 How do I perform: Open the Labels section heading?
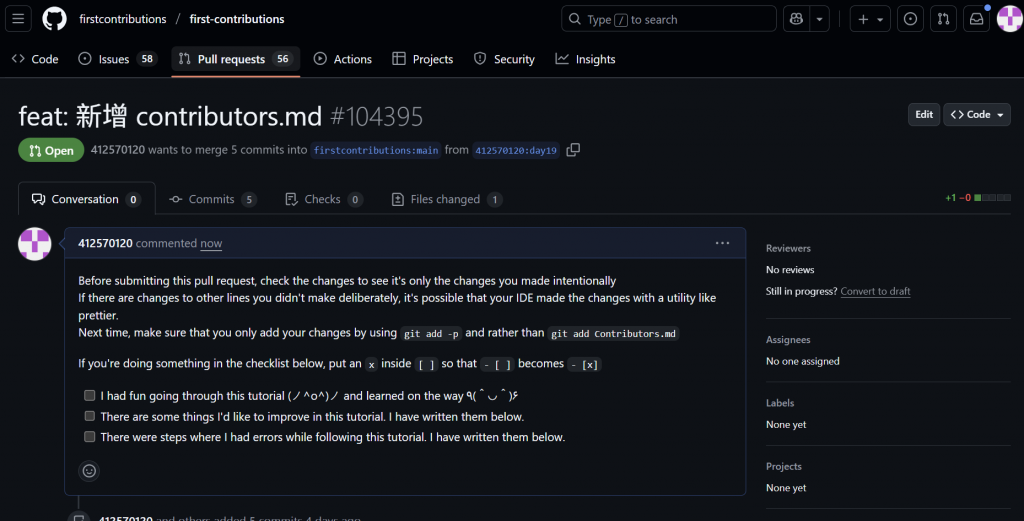point(780,403)
